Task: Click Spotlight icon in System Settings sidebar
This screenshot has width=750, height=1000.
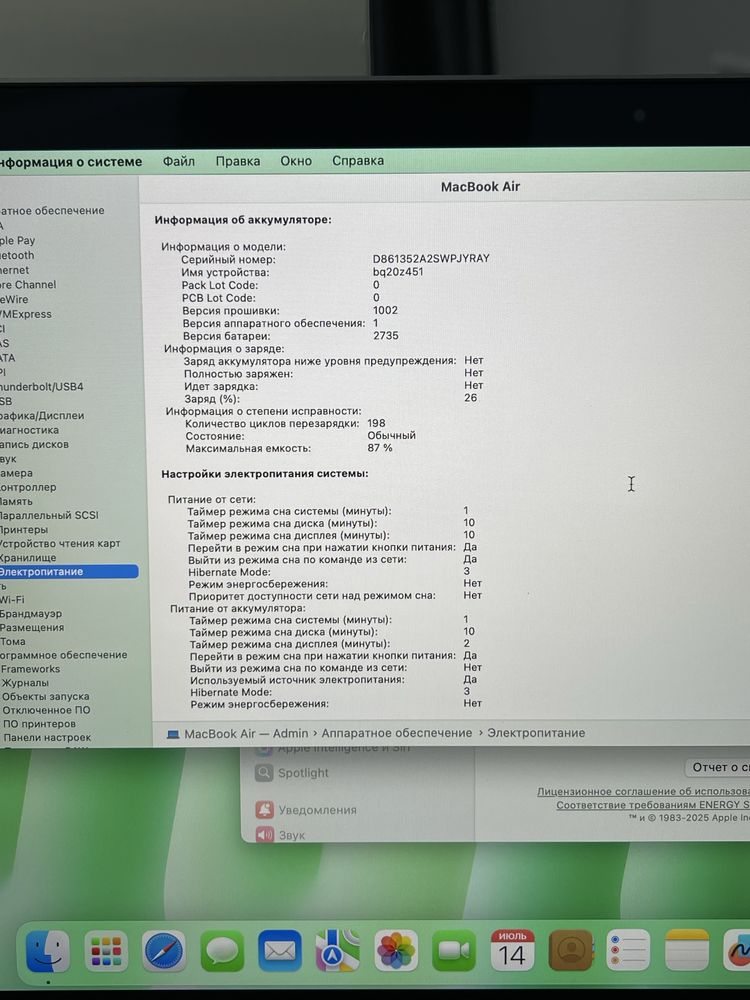Action: point(263,773)
